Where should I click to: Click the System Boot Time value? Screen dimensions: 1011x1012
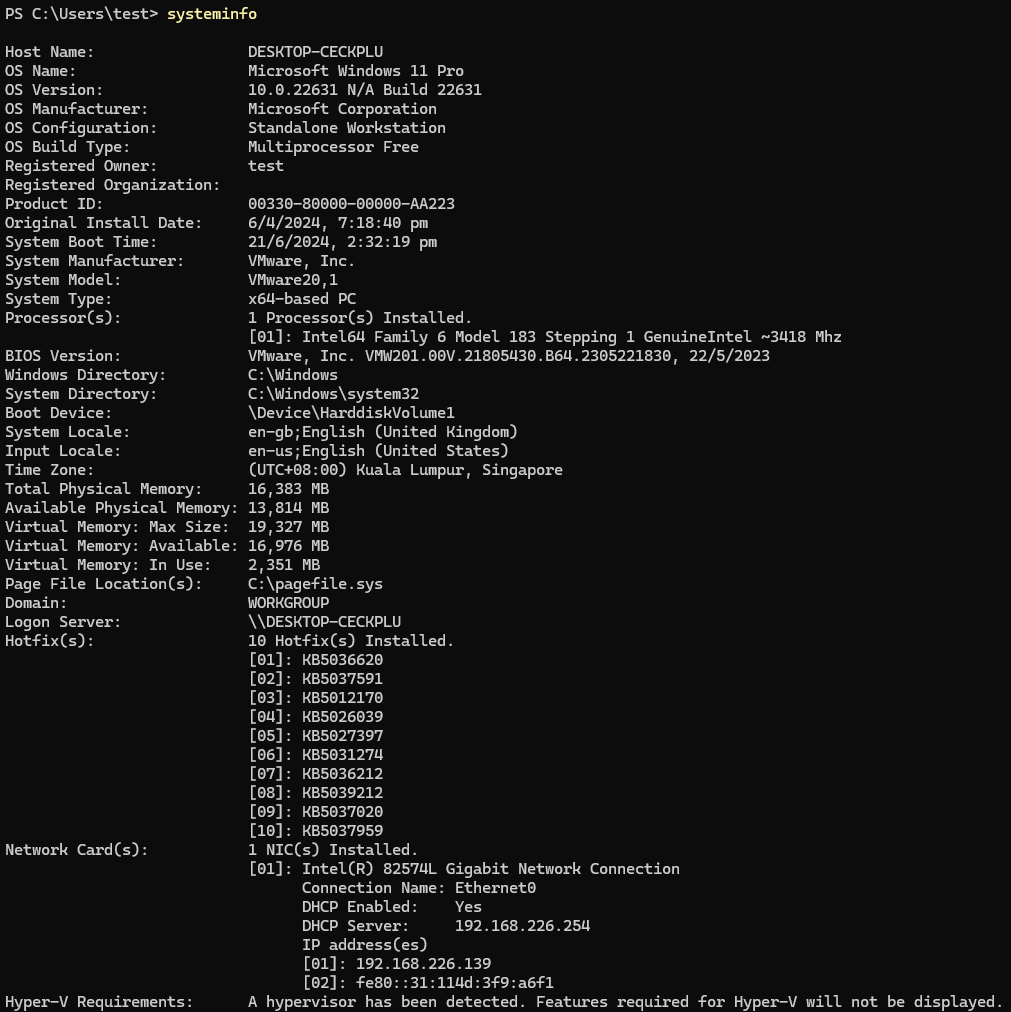[x=342, y=242]
